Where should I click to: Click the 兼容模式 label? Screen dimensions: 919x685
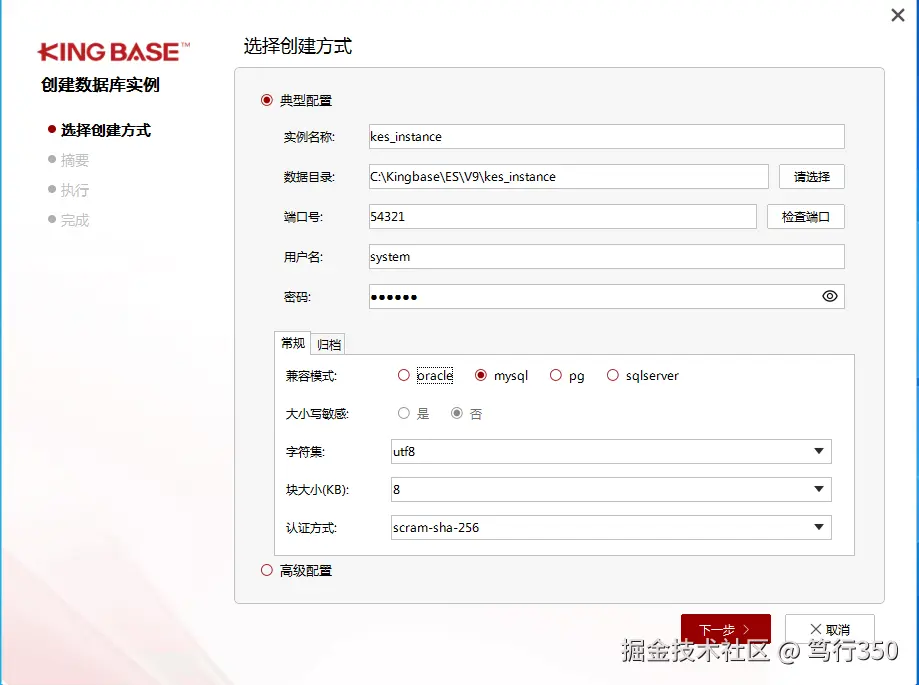[x=311, y=376]
